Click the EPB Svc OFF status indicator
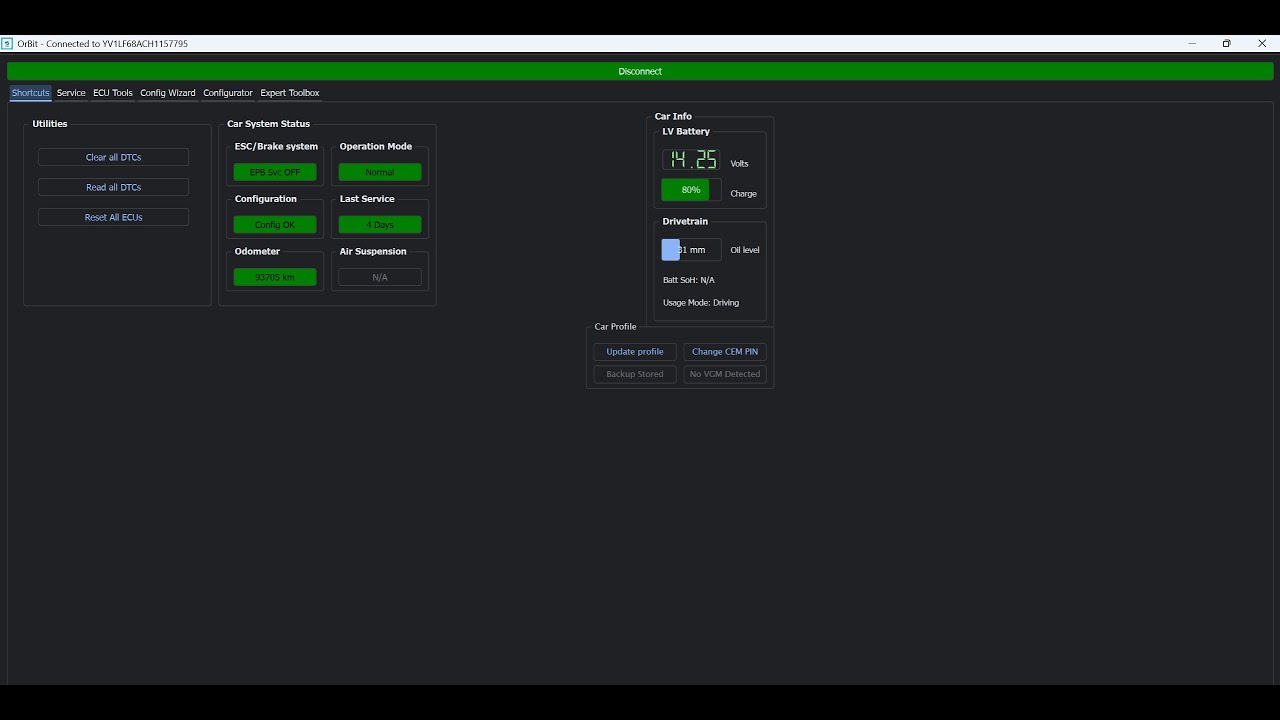1280x720 pixels. tap(275, 172)
